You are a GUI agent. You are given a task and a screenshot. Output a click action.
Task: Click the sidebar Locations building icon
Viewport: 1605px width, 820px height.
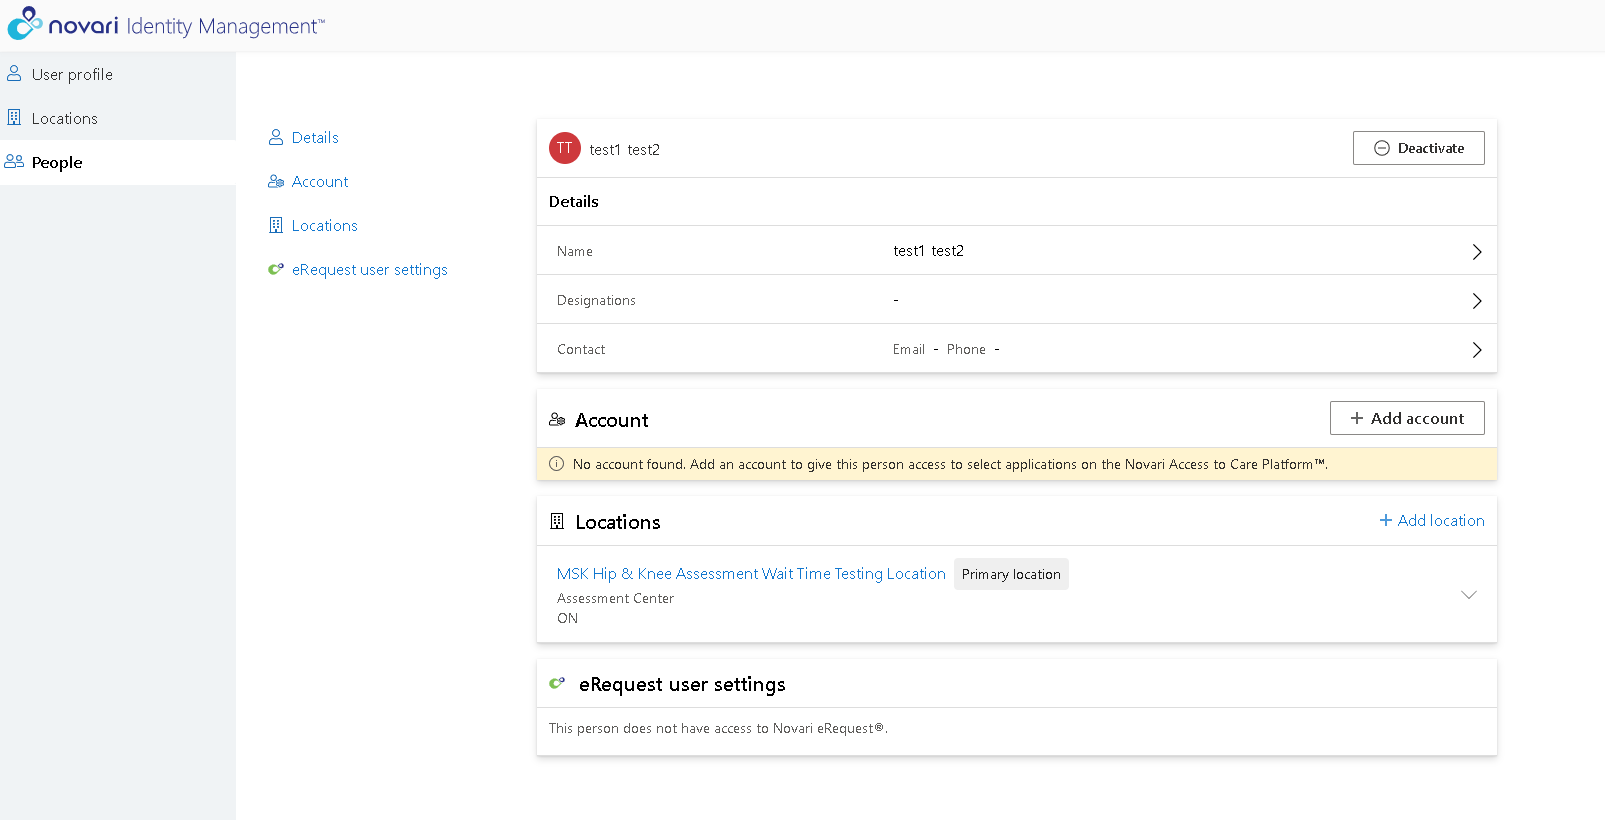click(x=14, y=117)
